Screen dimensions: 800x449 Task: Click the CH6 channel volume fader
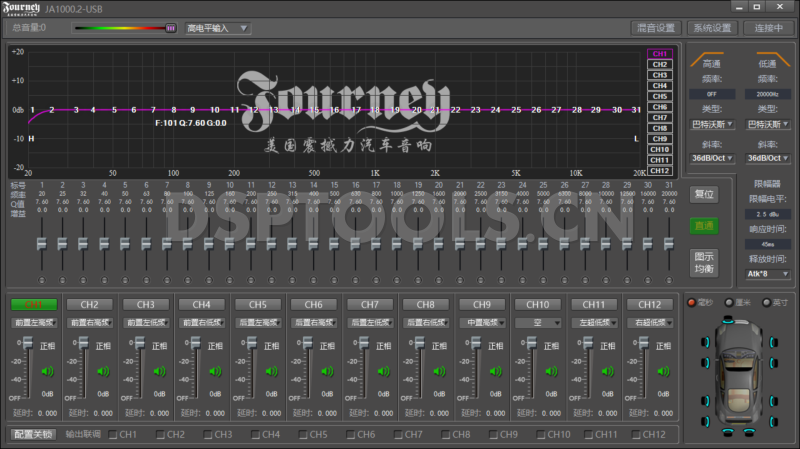pos(307,343)
